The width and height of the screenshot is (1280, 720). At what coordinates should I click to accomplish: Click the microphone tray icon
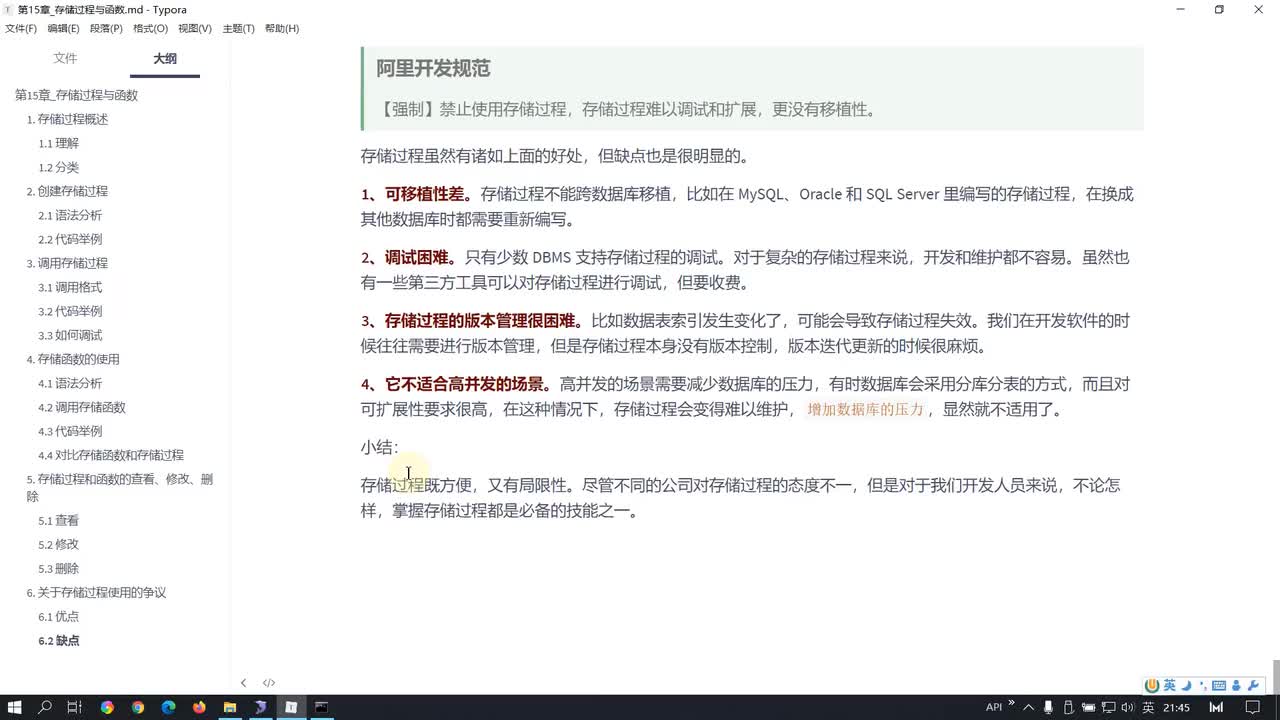(1048, 707)
